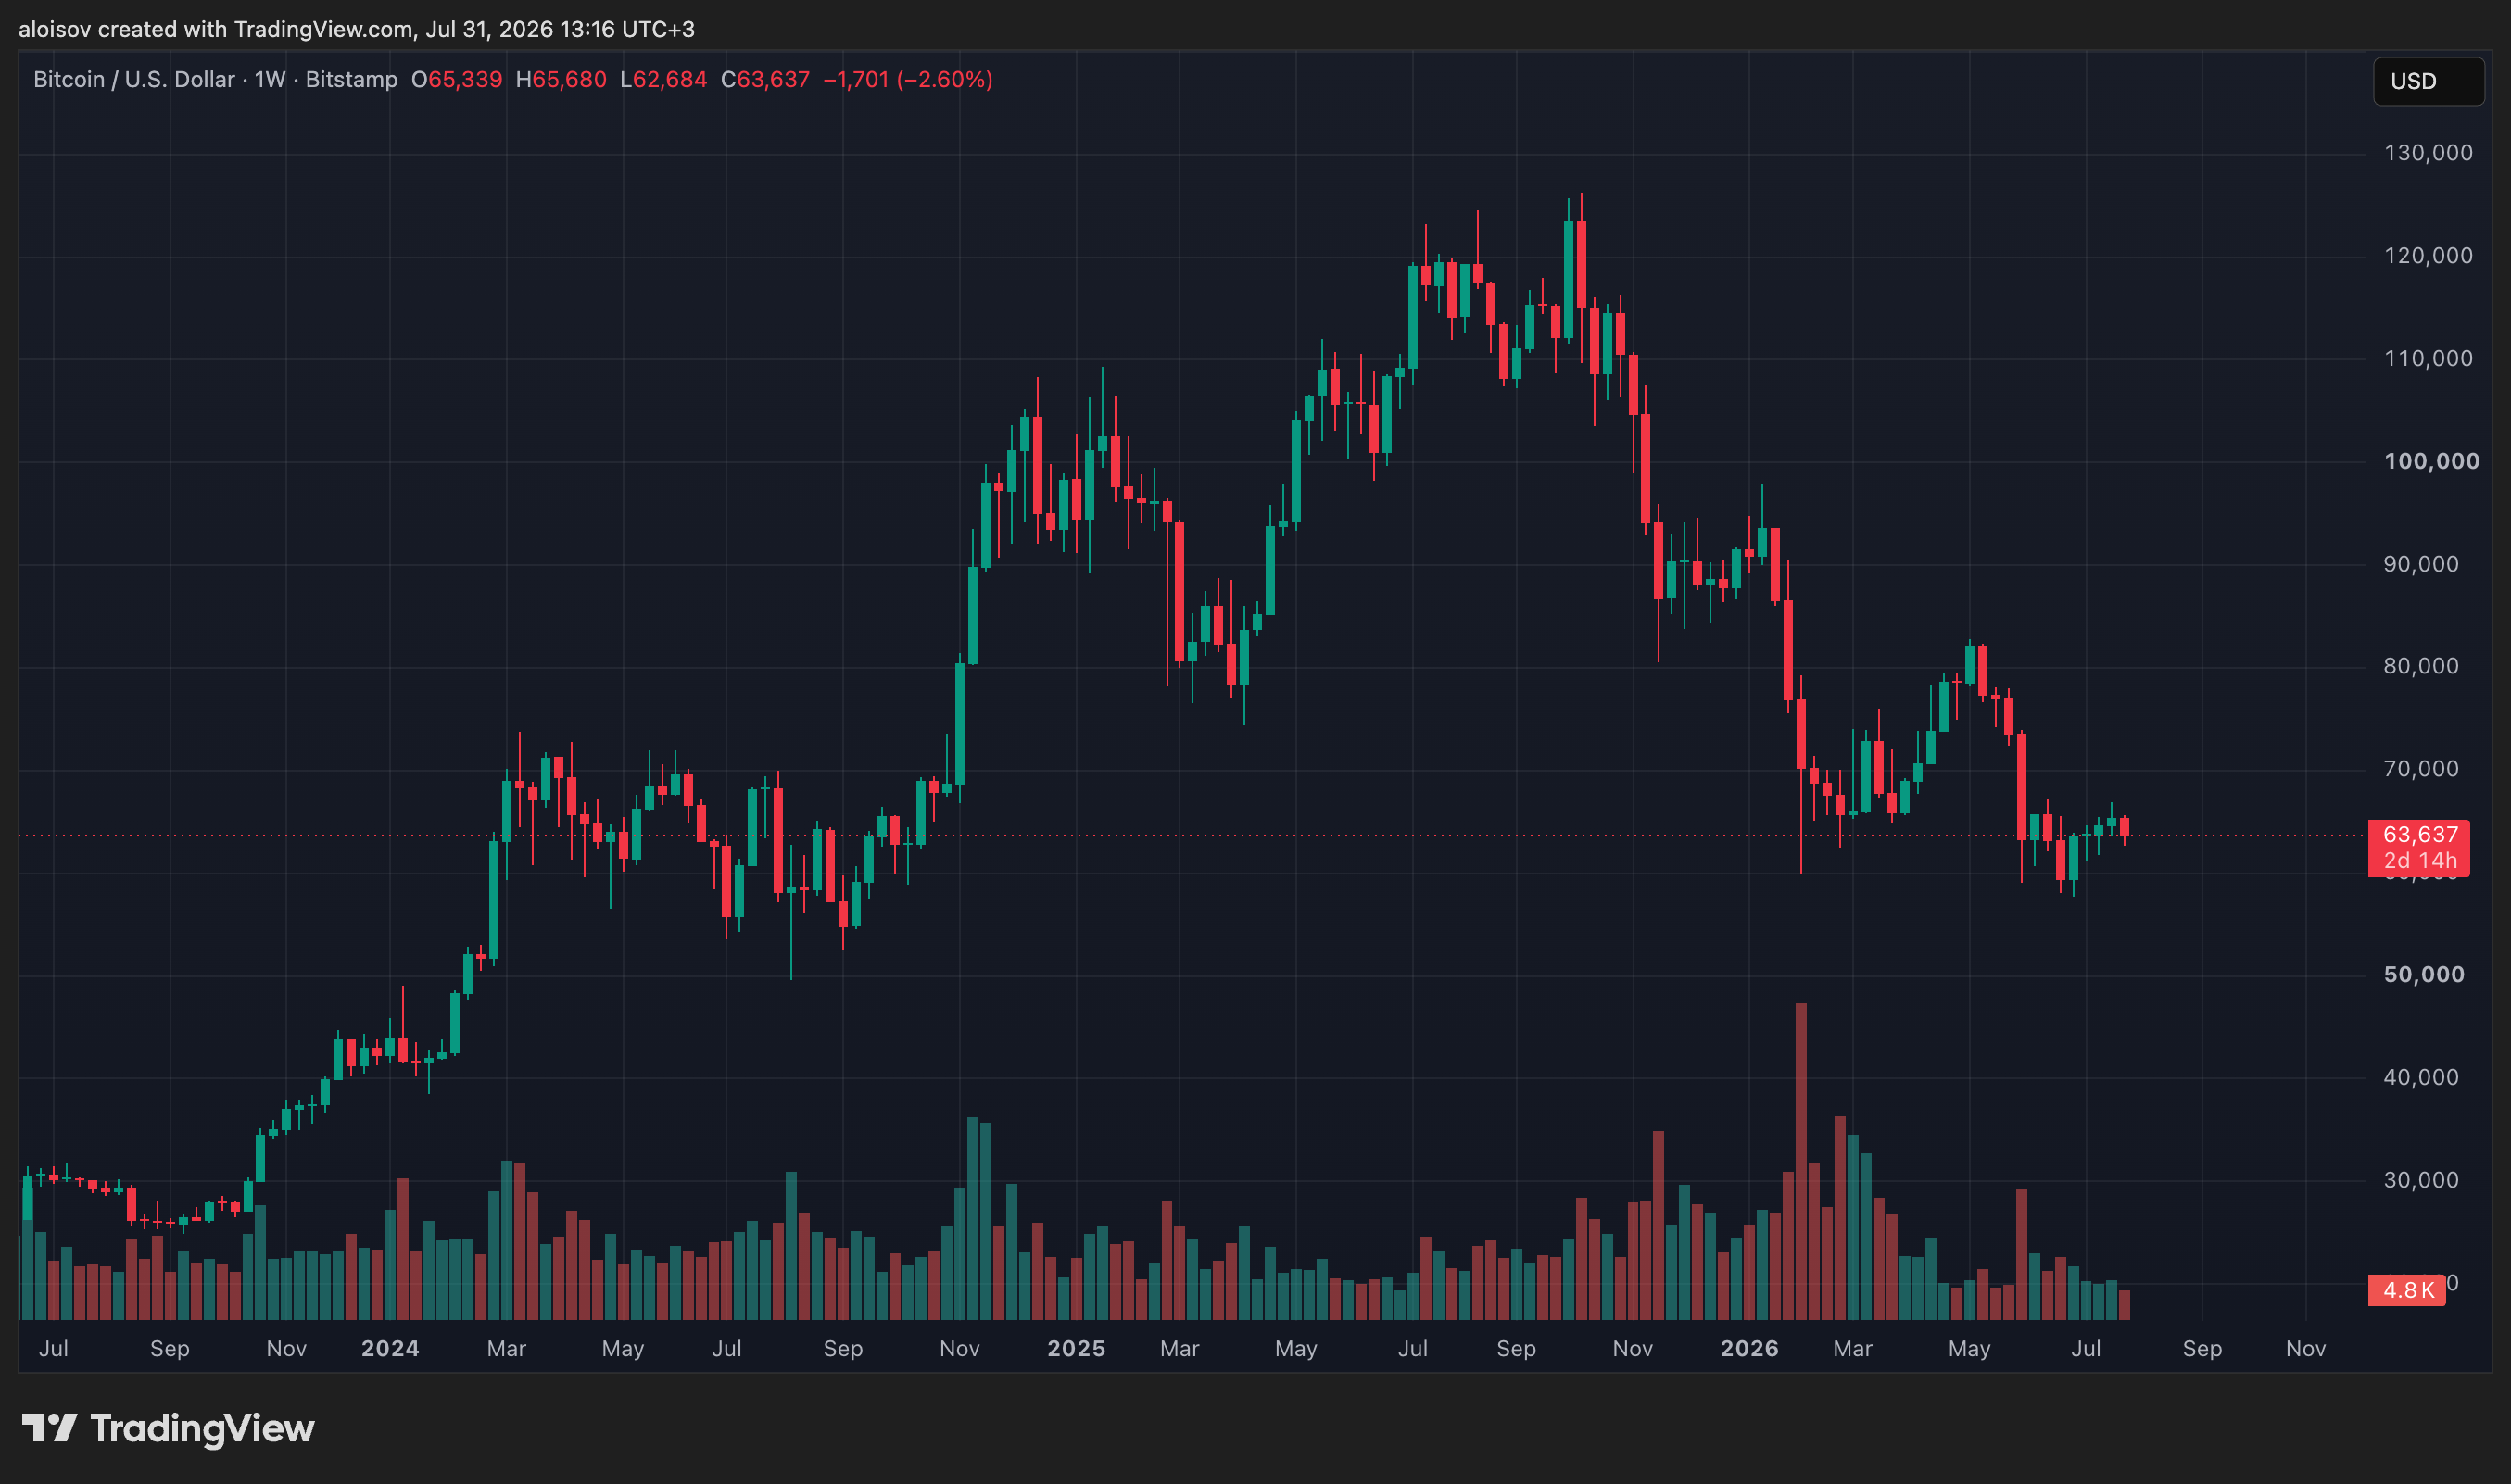2511x1484 pixels.
Task: Click the 90,000 price axis label
Action: [x=2421, y=564]
